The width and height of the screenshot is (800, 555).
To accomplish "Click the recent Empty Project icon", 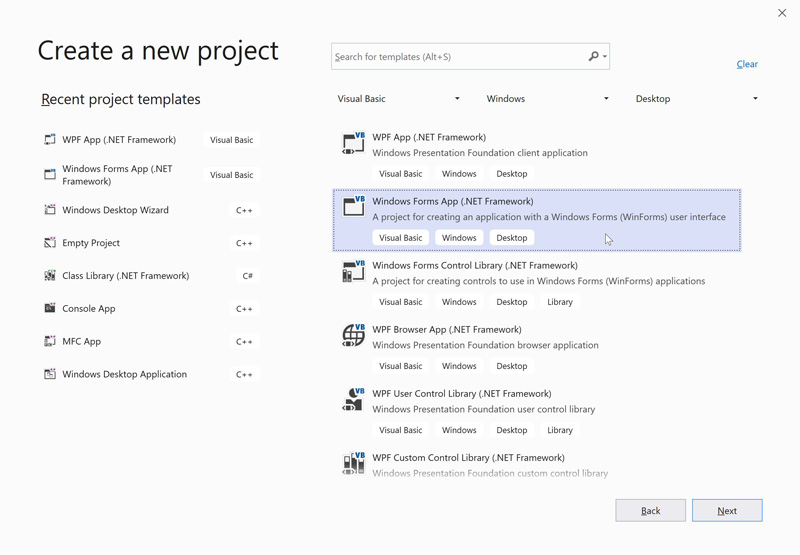I will pos(50,243).
